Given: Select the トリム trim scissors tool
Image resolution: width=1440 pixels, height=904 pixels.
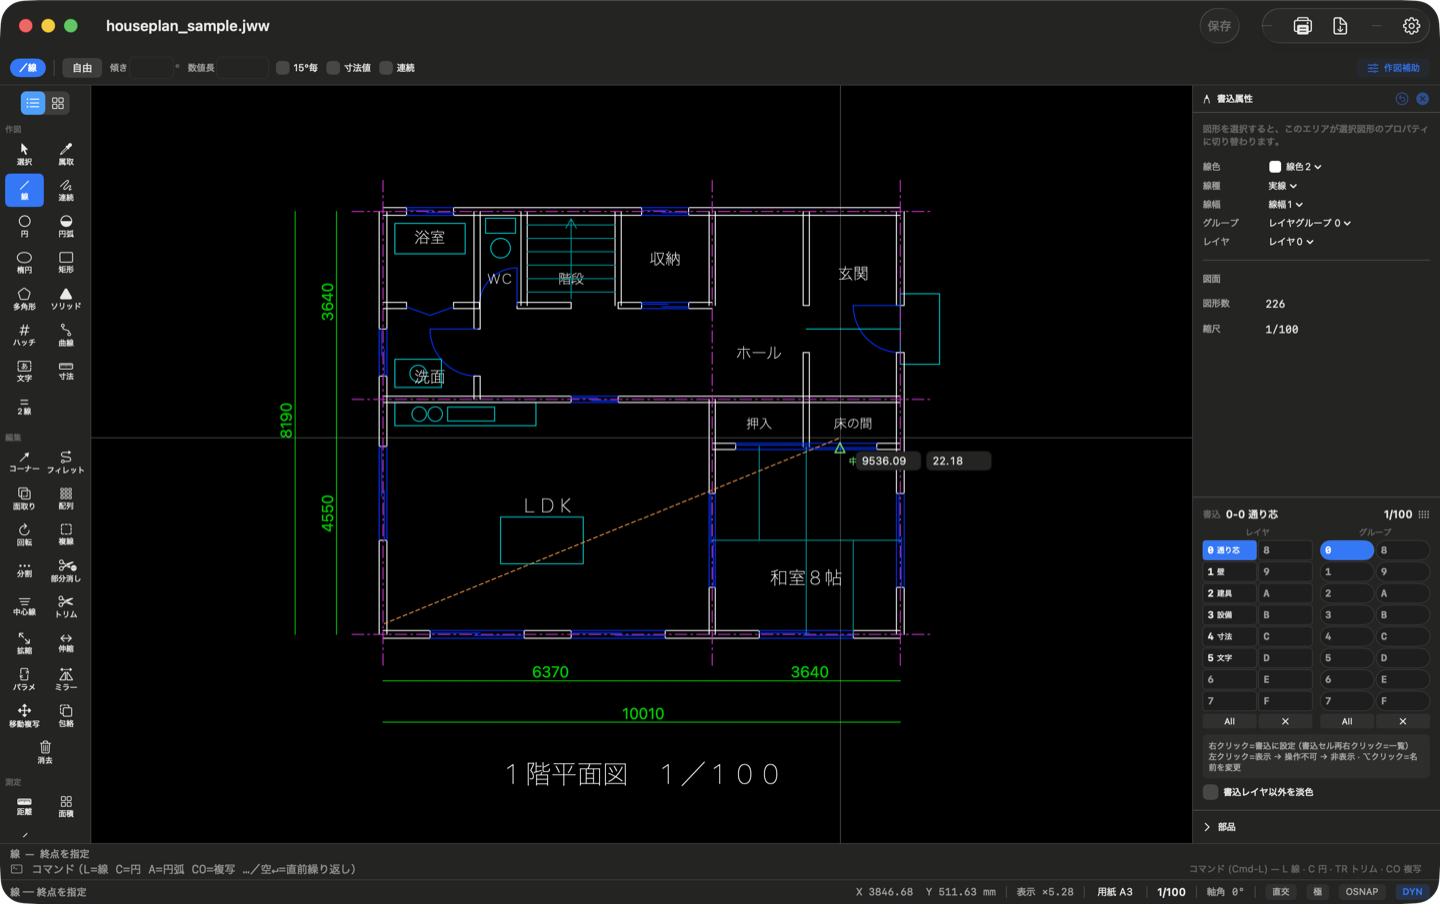Looking at the screenshot, I should [x=66, y=607].
